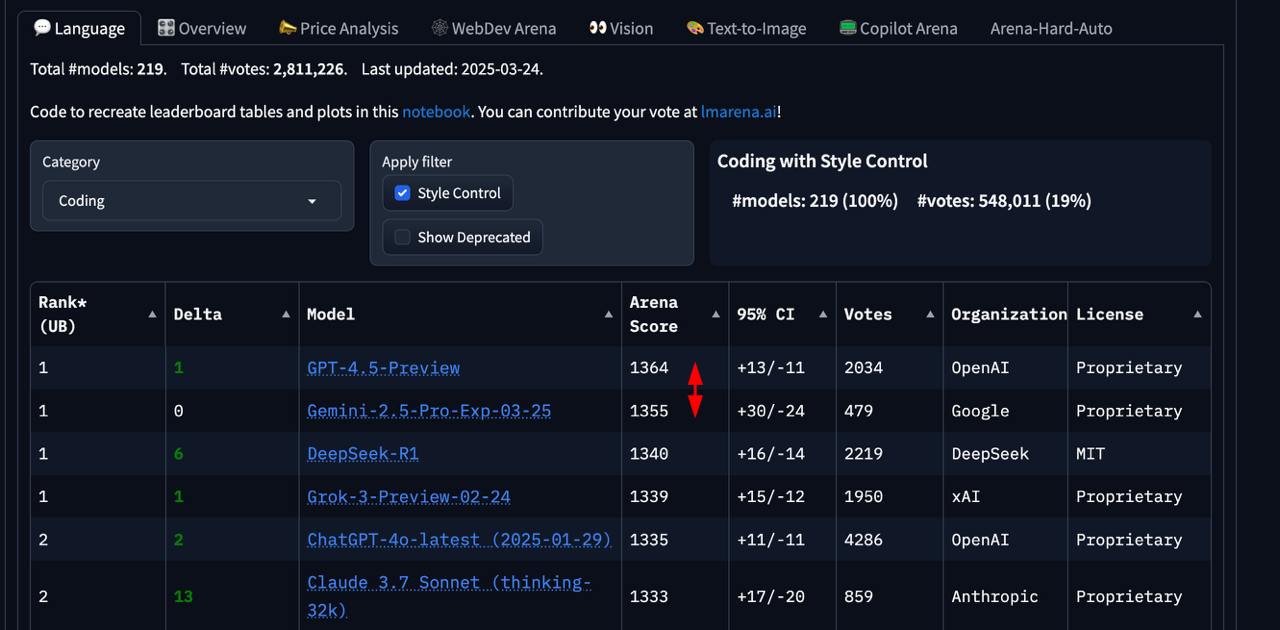Open the Price Analysis tab
The image size is (1280, 630).
point(338,28)
